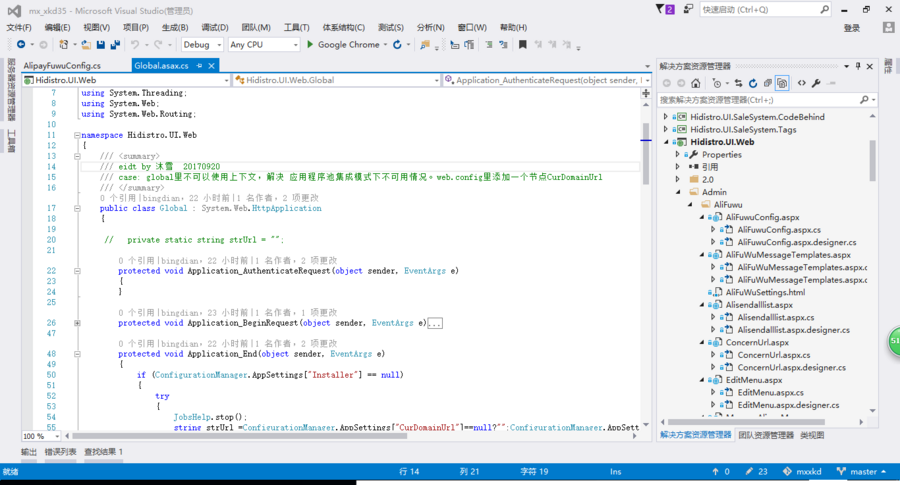The width and height of the screenshot is (900, 485).
Task: Click the Solution Explorer search field
Action: click(x=767, y=100)
